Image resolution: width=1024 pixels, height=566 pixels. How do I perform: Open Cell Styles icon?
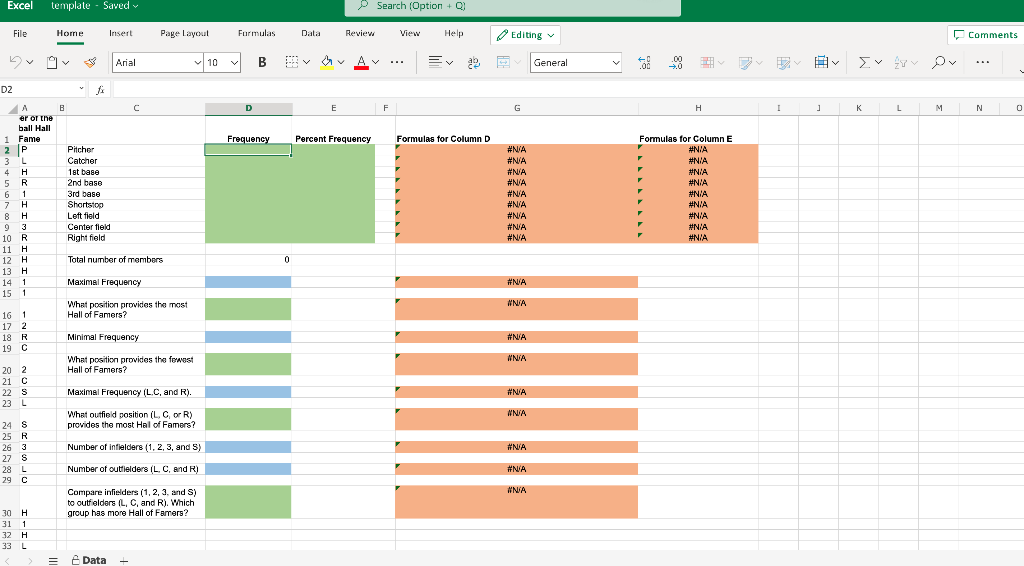745,62
